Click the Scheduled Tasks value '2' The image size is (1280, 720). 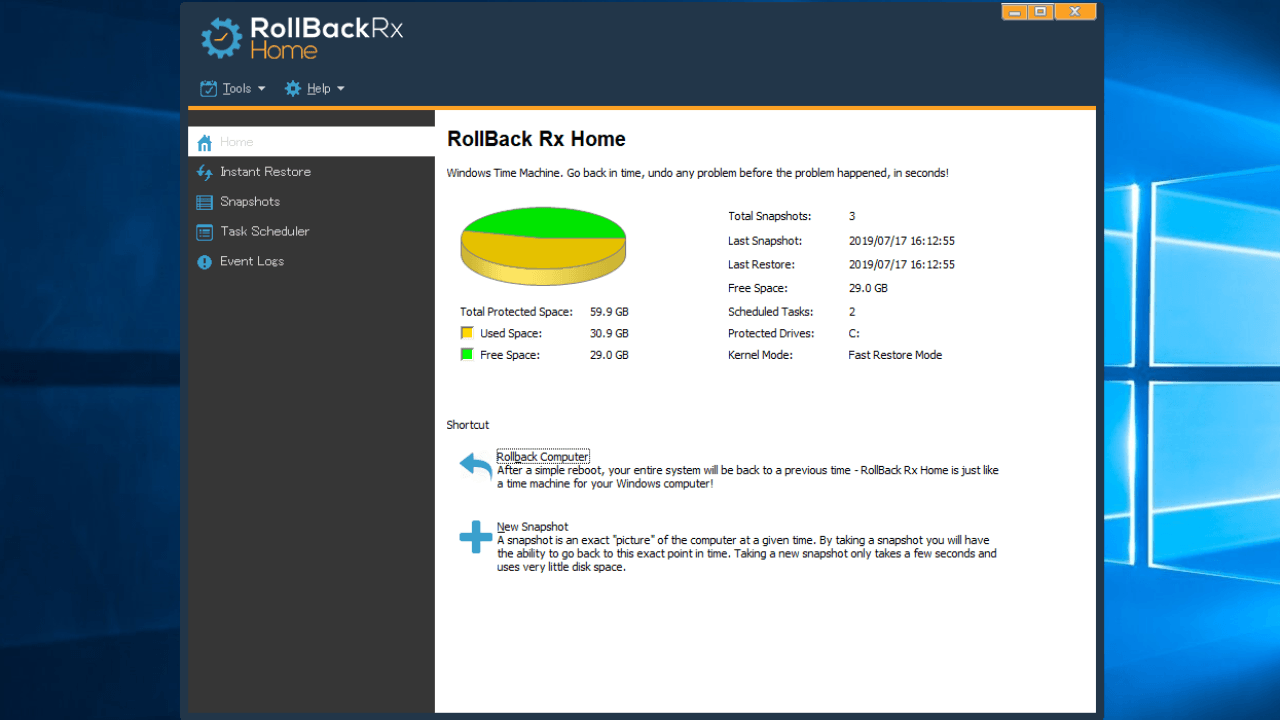coord(852,312)
